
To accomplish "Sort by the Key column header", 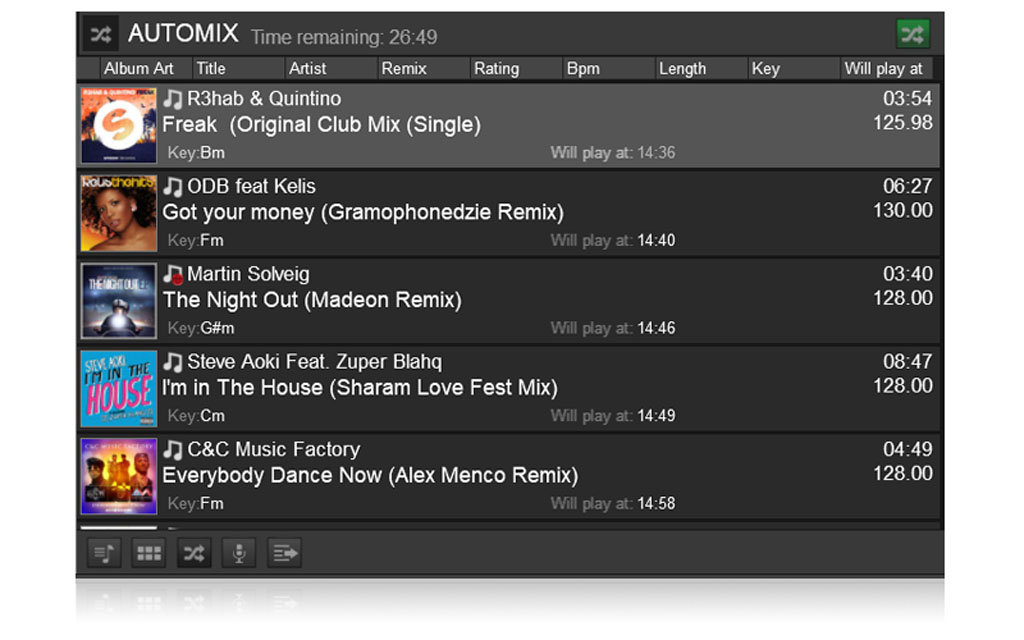I will 794,69.
